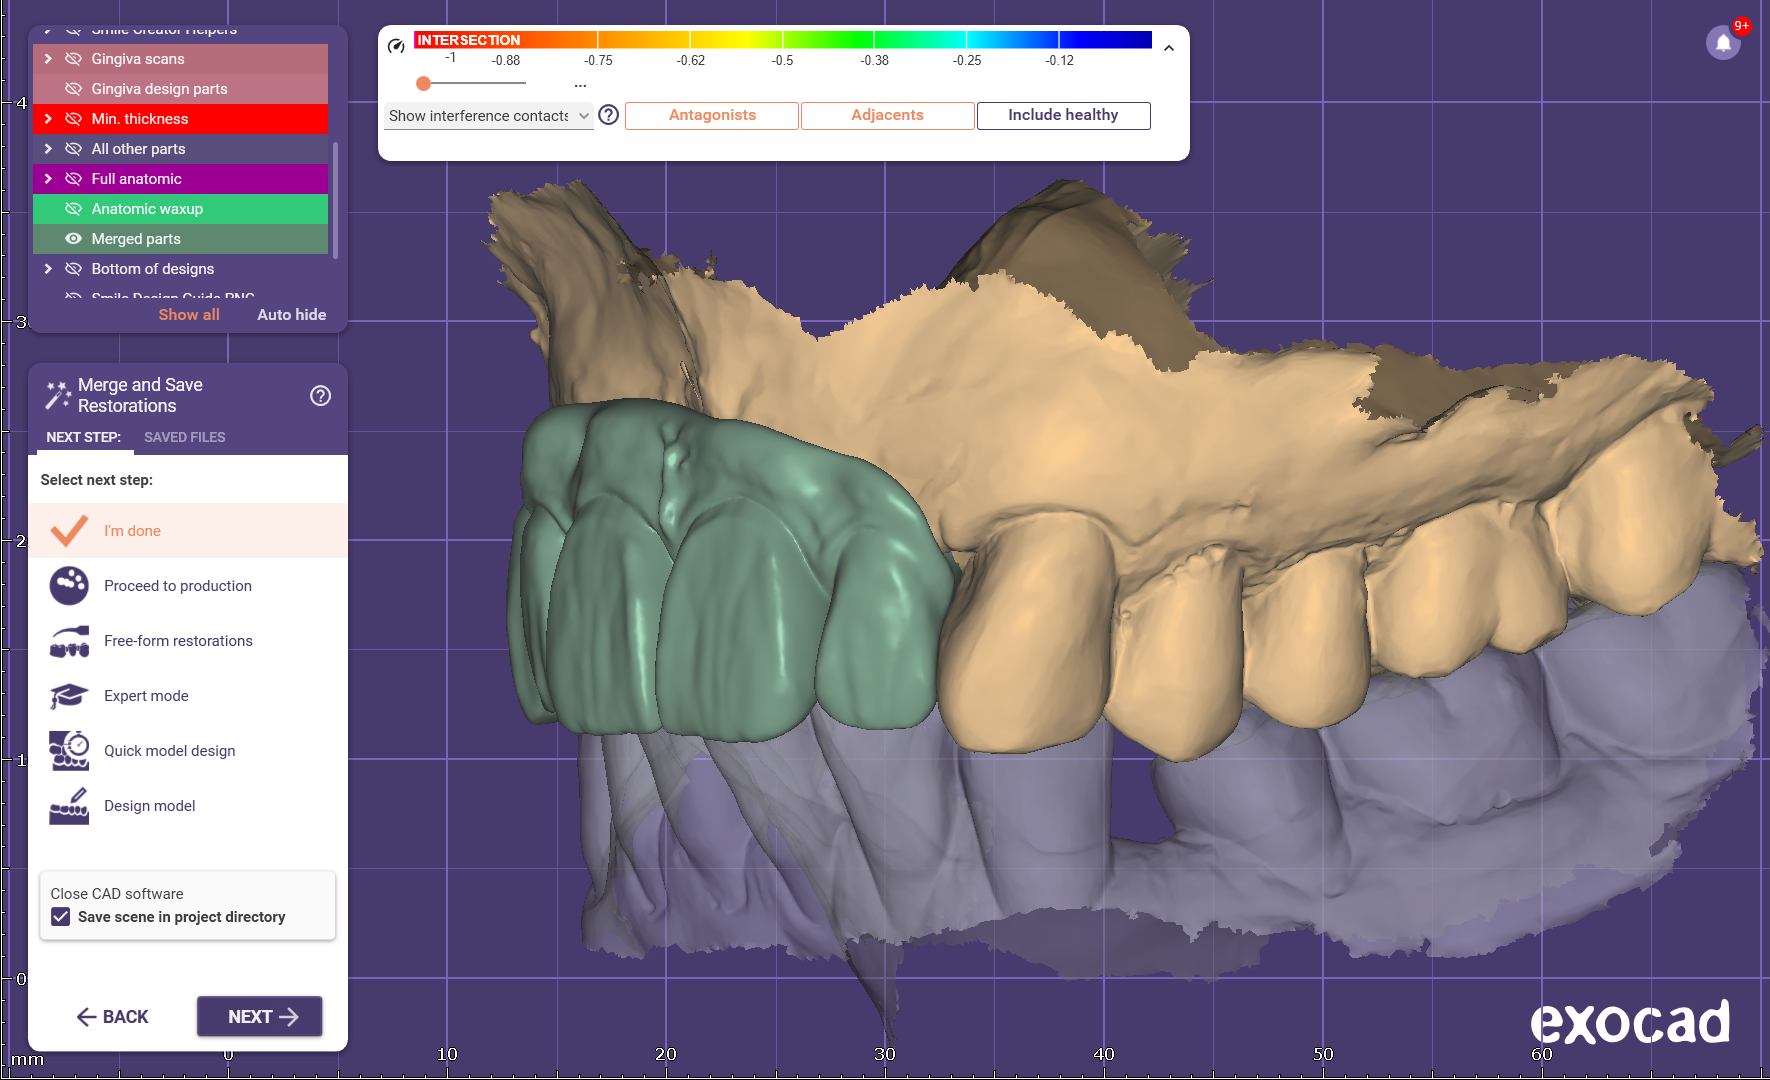Expand the Min. thickness group
This screenshot has height=1080, width=1770.
tap(48, 119)
